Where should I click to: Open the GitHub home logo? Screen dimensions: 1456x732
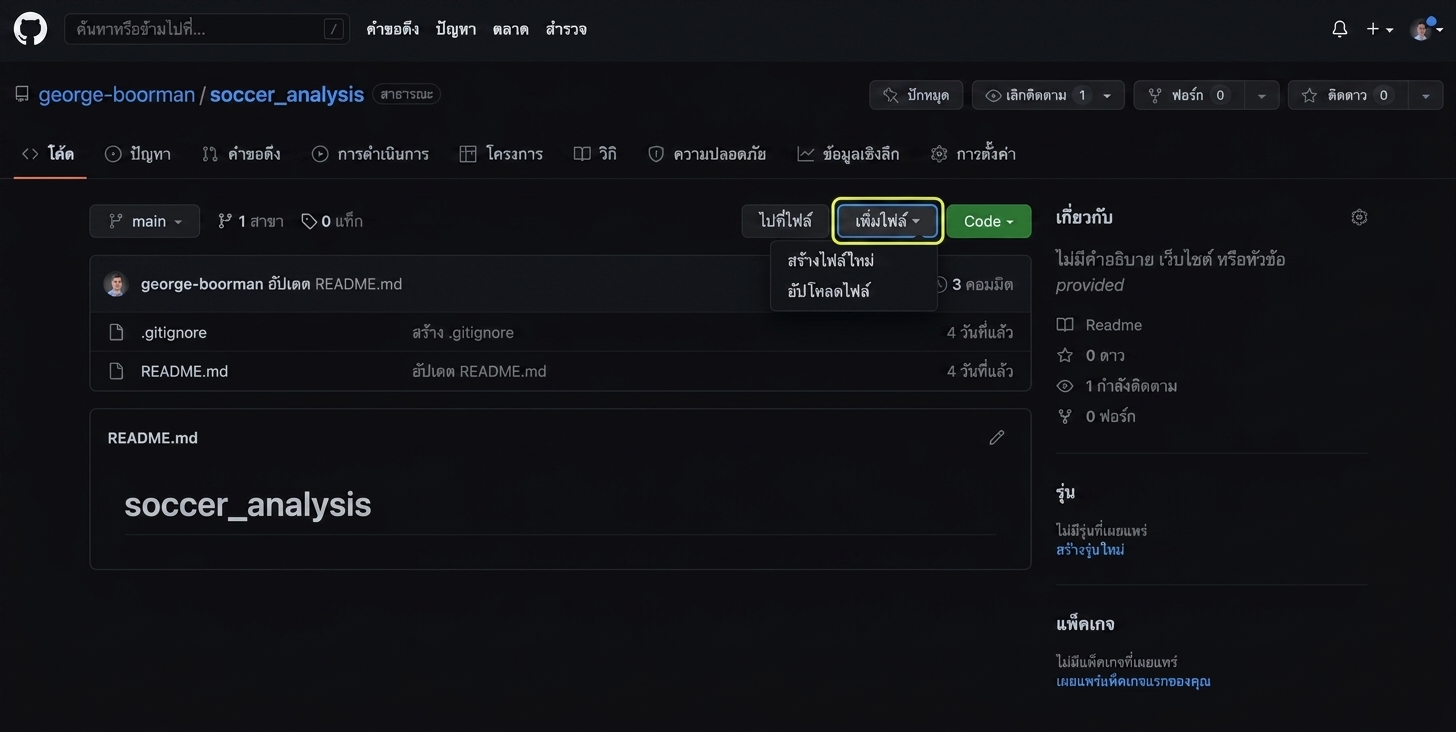click(x=30, y=29)
